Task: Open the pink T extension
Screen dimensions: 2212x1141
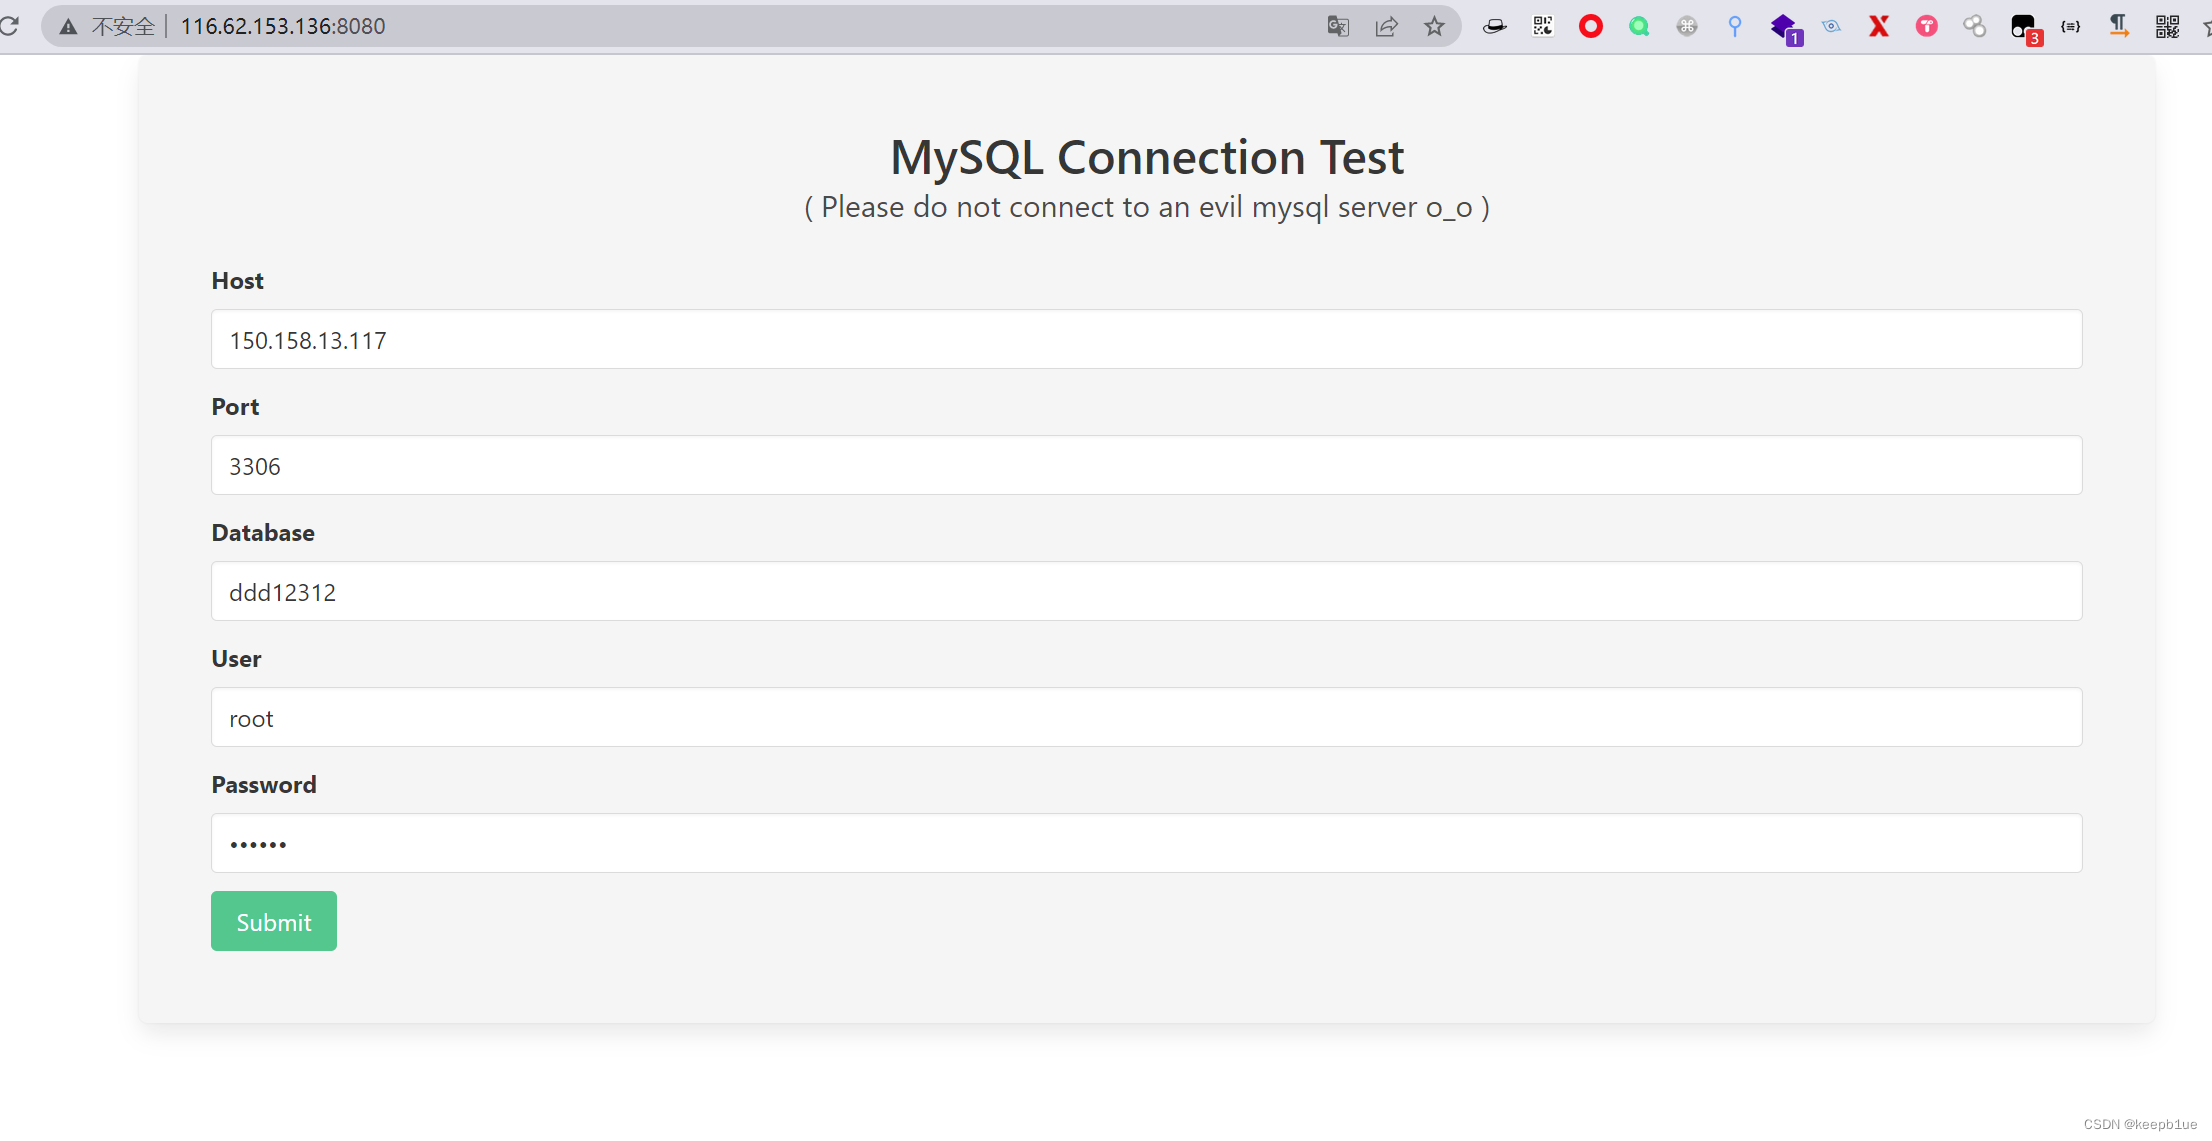Action: click(x=1926, y=27)
